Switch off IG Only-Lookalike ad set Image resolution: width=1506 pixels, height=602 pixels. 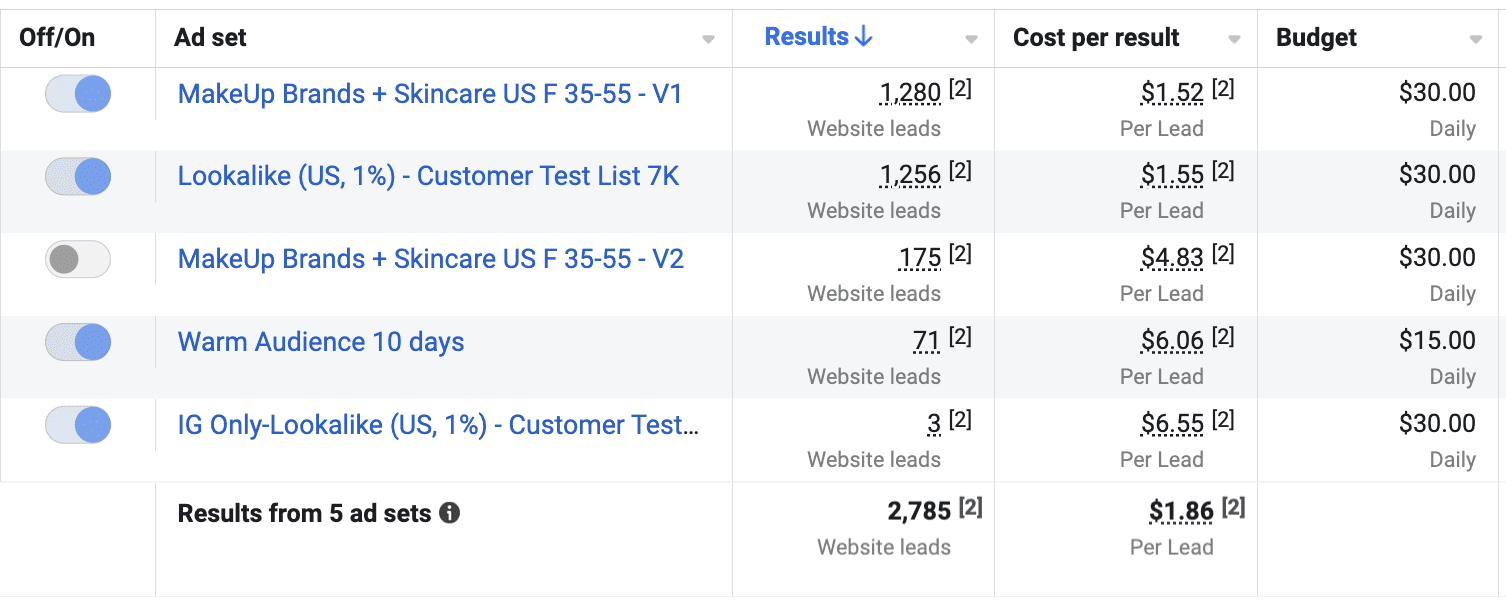[78, 425]
